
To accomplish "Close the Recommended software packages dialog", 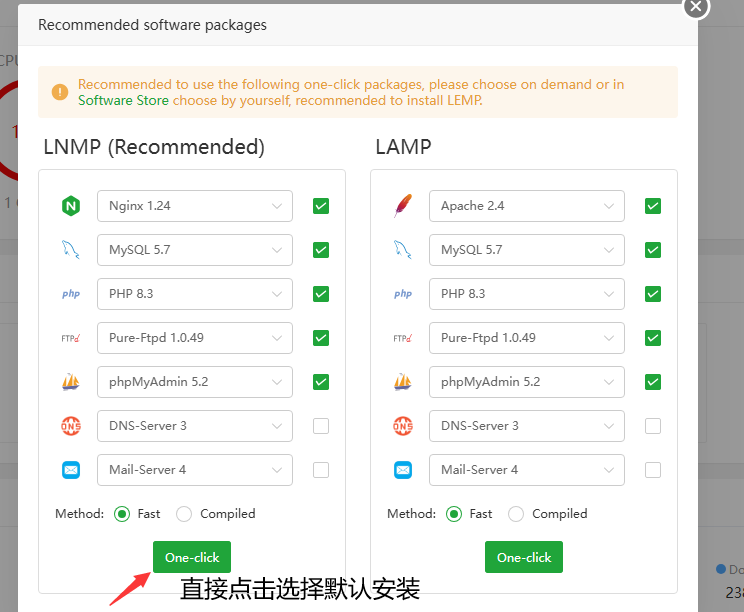I will pos(696,7).
